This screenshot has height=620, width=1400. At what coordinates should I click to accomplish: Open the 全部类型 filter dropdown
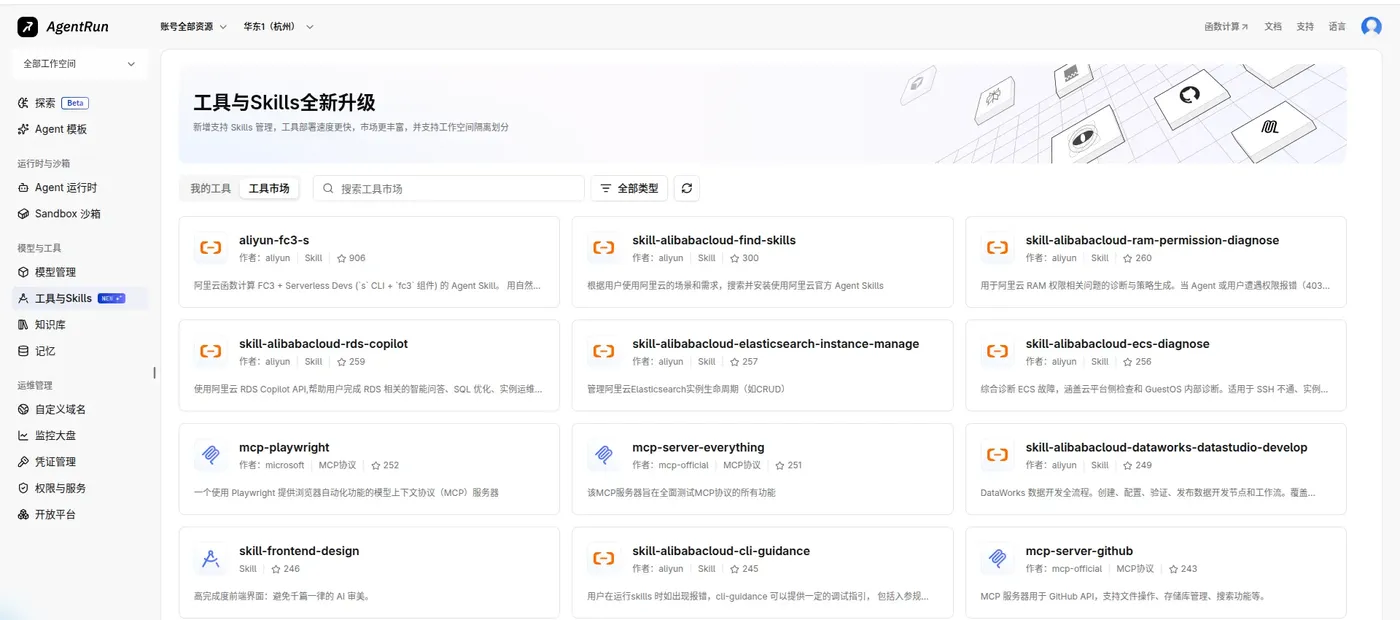pyautogui.click(x=629, y=188)
